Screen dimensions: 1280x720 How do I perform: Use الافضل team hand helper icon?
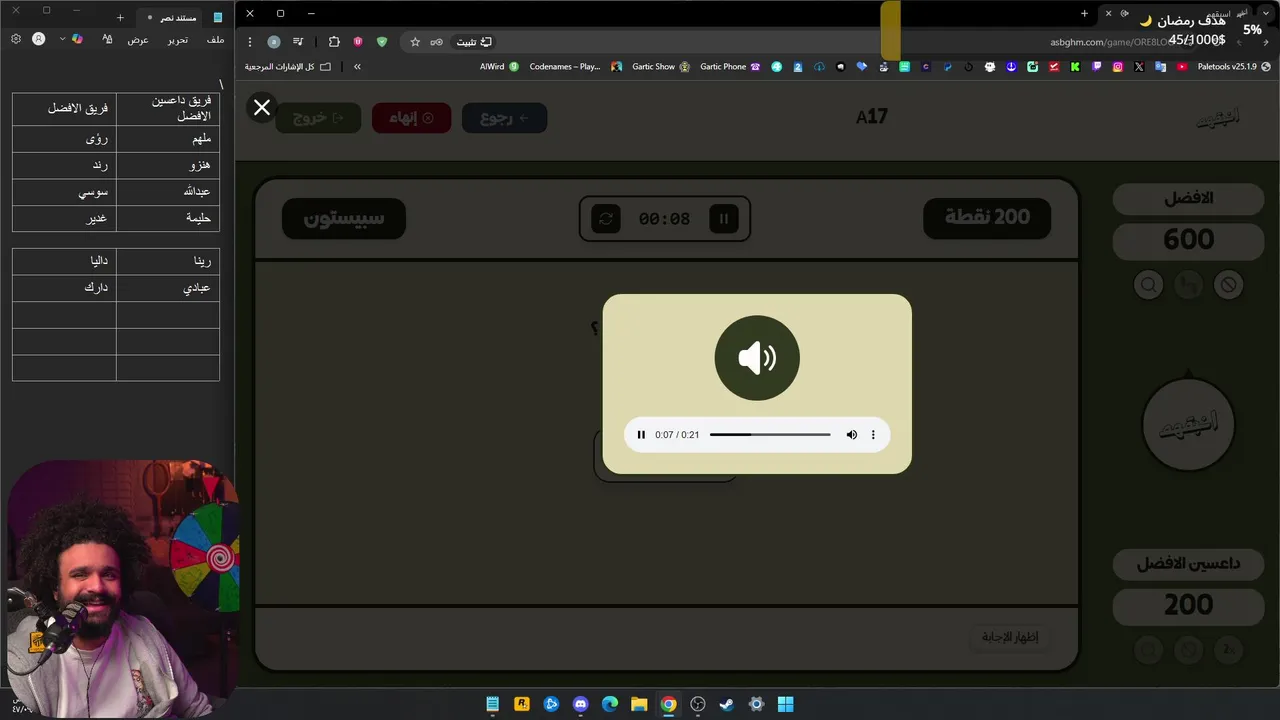1188,285
